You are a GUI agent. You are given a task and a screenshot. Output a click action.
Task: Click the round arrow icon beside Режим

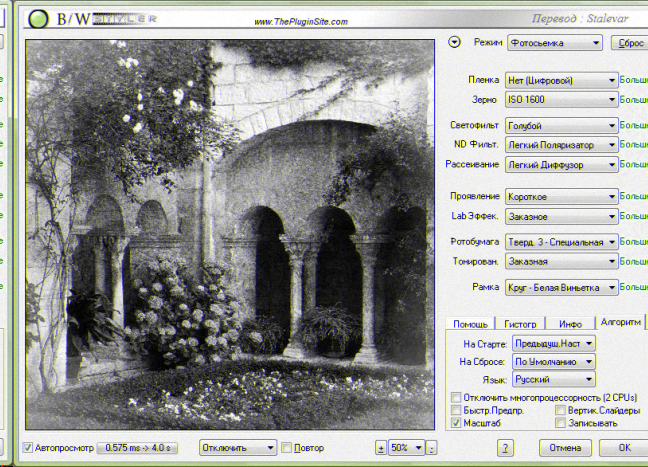coord(455,42)
